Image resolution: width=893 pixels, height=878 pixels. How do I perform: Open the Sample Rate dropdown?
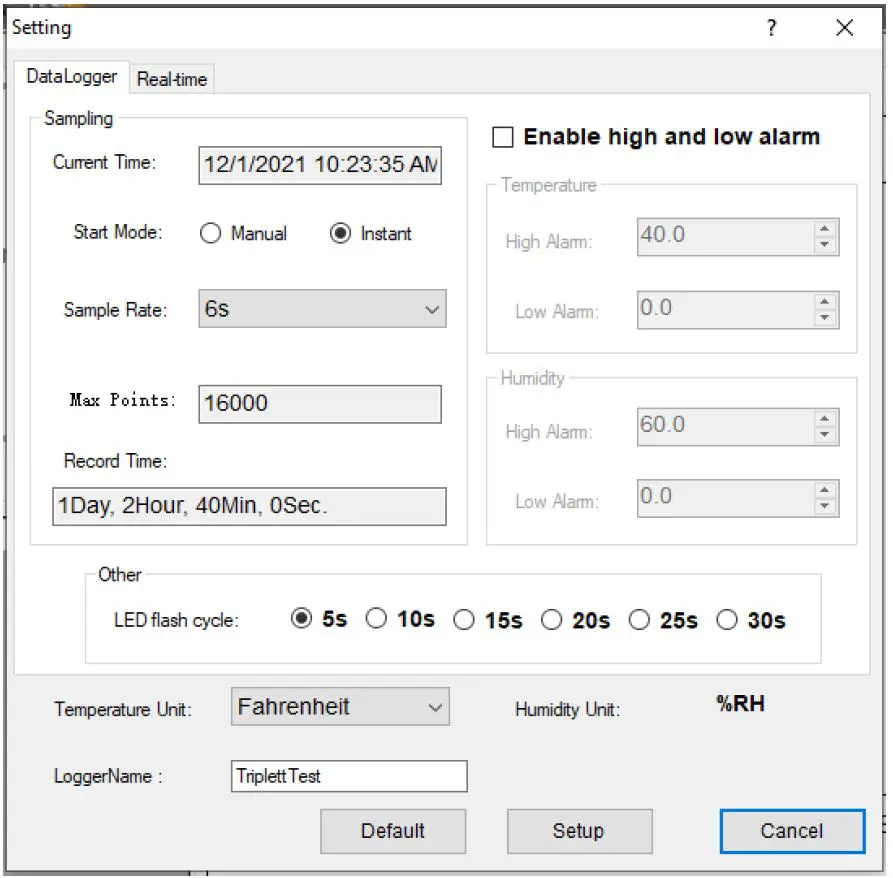tap(322, 309)
